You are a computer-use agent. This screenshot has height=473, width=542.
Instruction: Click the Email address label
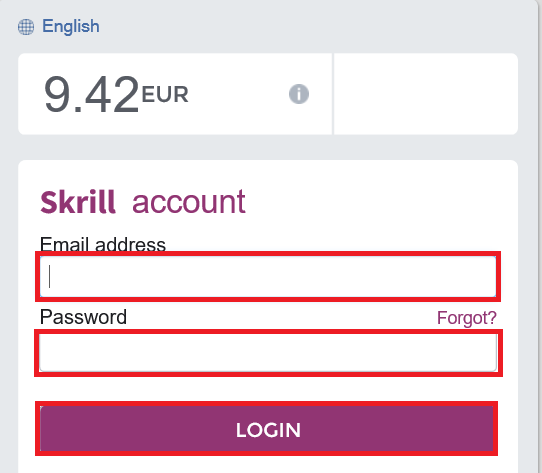103,244
